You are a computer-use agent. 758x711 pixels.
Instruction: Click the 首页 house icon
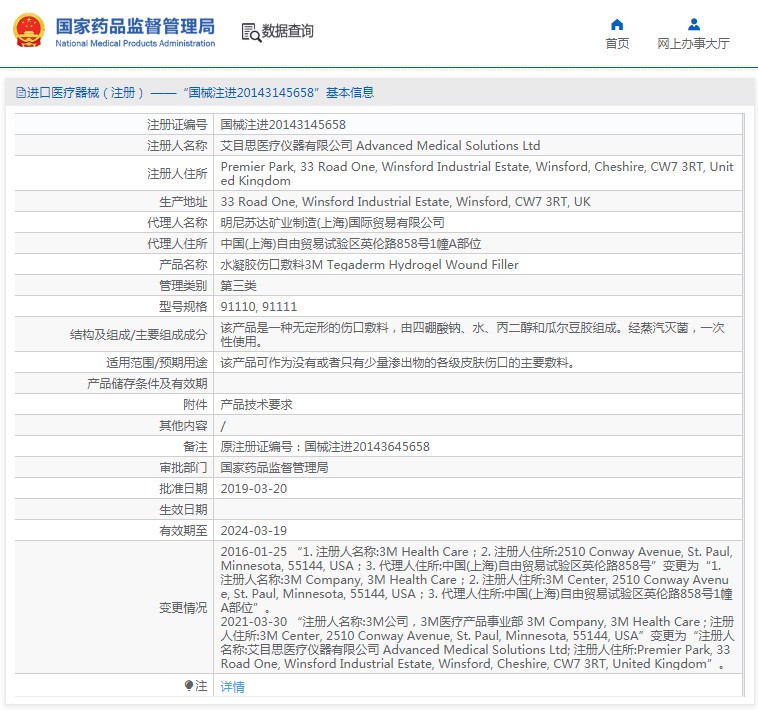click(617, 25)
